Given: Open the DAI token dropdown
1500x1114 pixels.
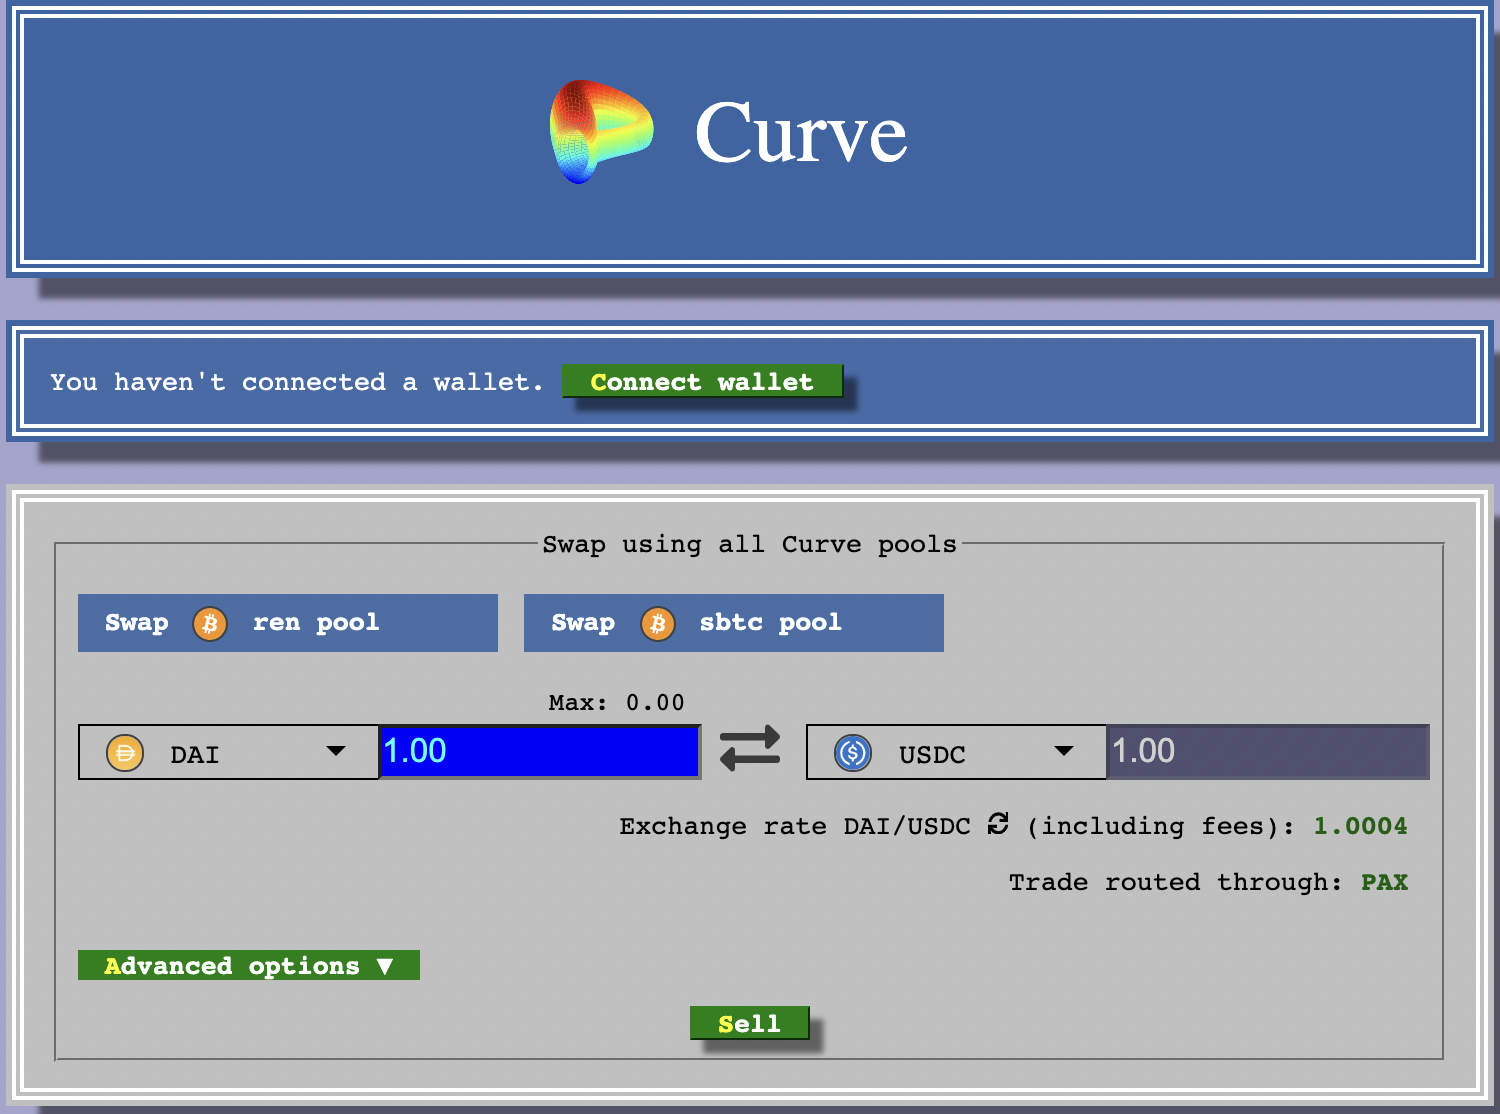Looking at the screenshot, I should tap(228, 752).
